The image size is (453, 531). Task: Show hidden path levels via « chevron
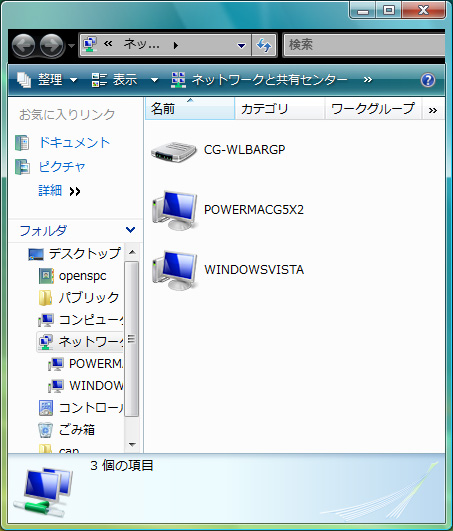coord(108,44)
